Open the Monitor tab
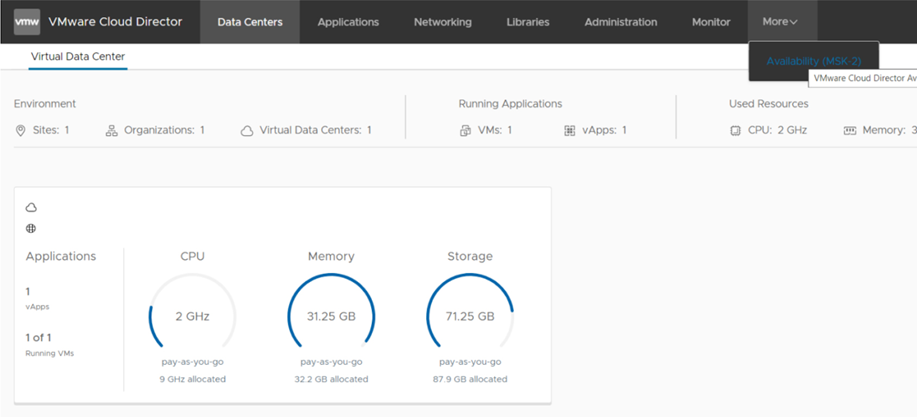 click(x=711, y=22)
